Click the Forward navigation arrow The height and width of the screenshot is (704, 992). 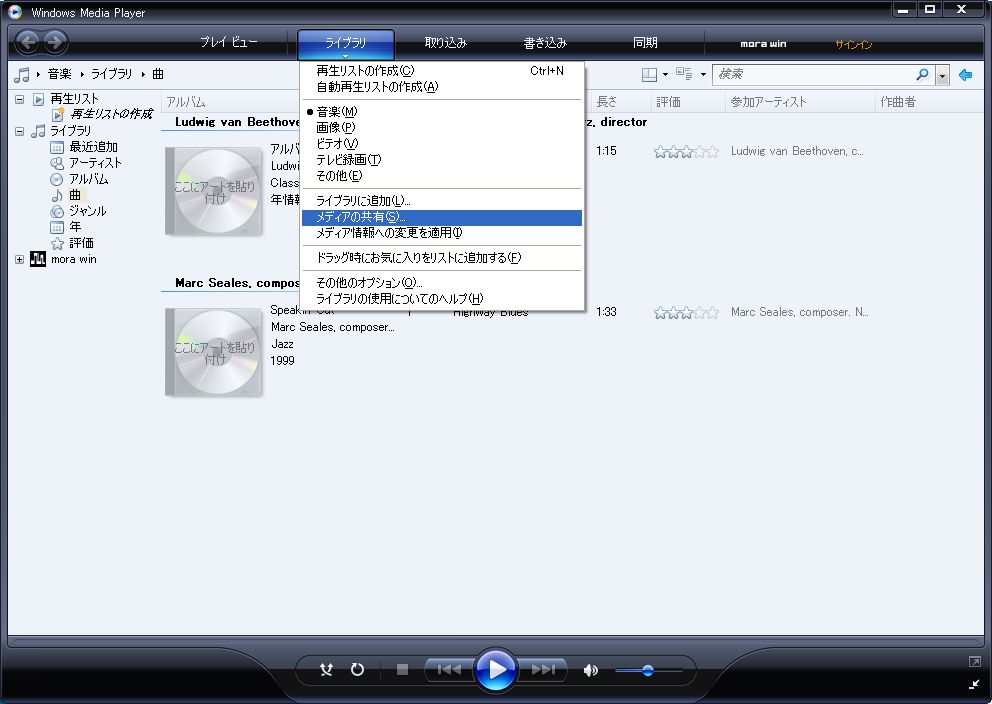pos(55,42)
